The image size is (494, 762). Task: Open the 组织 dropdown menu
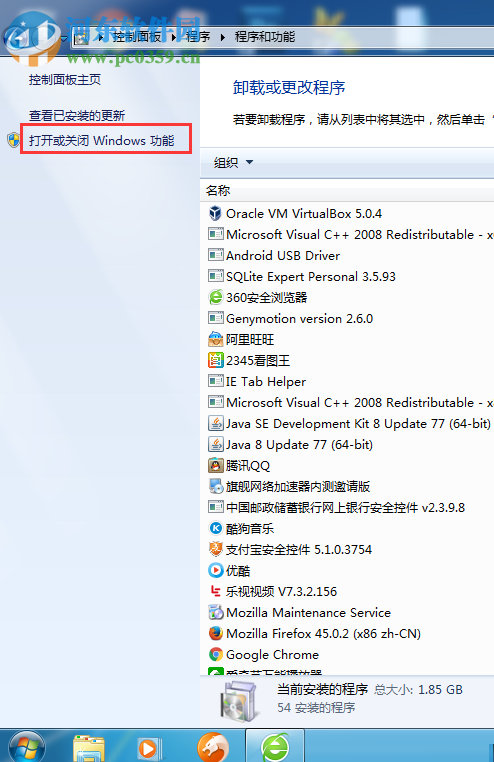tap(234, 162)
